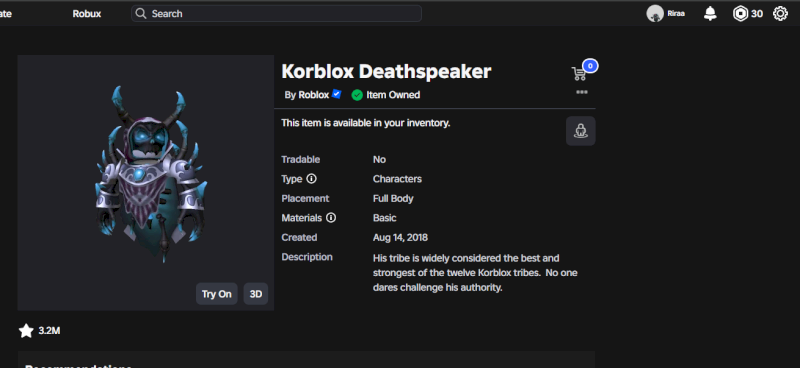Click the Try On button
The height and width of the screenshot is (368, 800).
click(216, 294)
